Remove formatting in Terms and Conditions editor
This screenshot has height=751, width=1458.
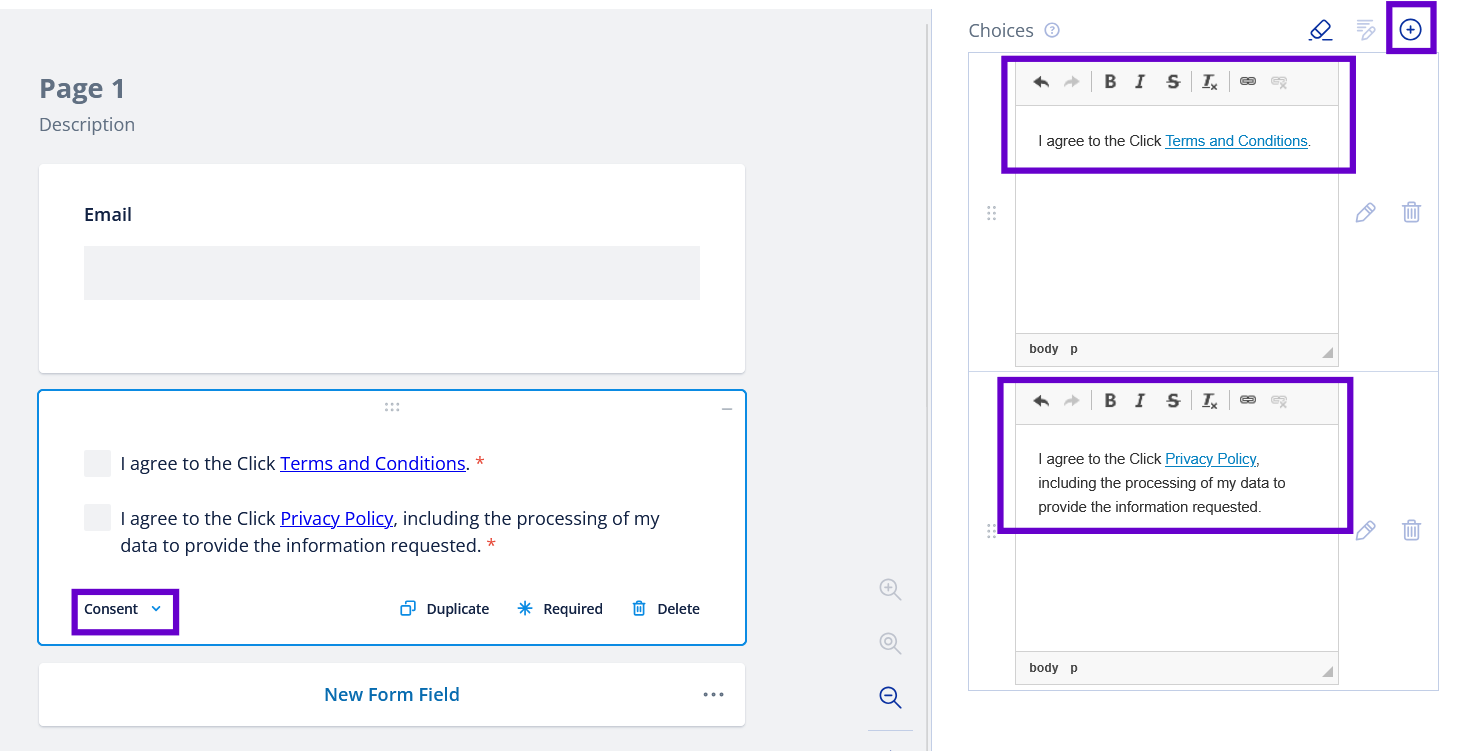pos(1210,82)
